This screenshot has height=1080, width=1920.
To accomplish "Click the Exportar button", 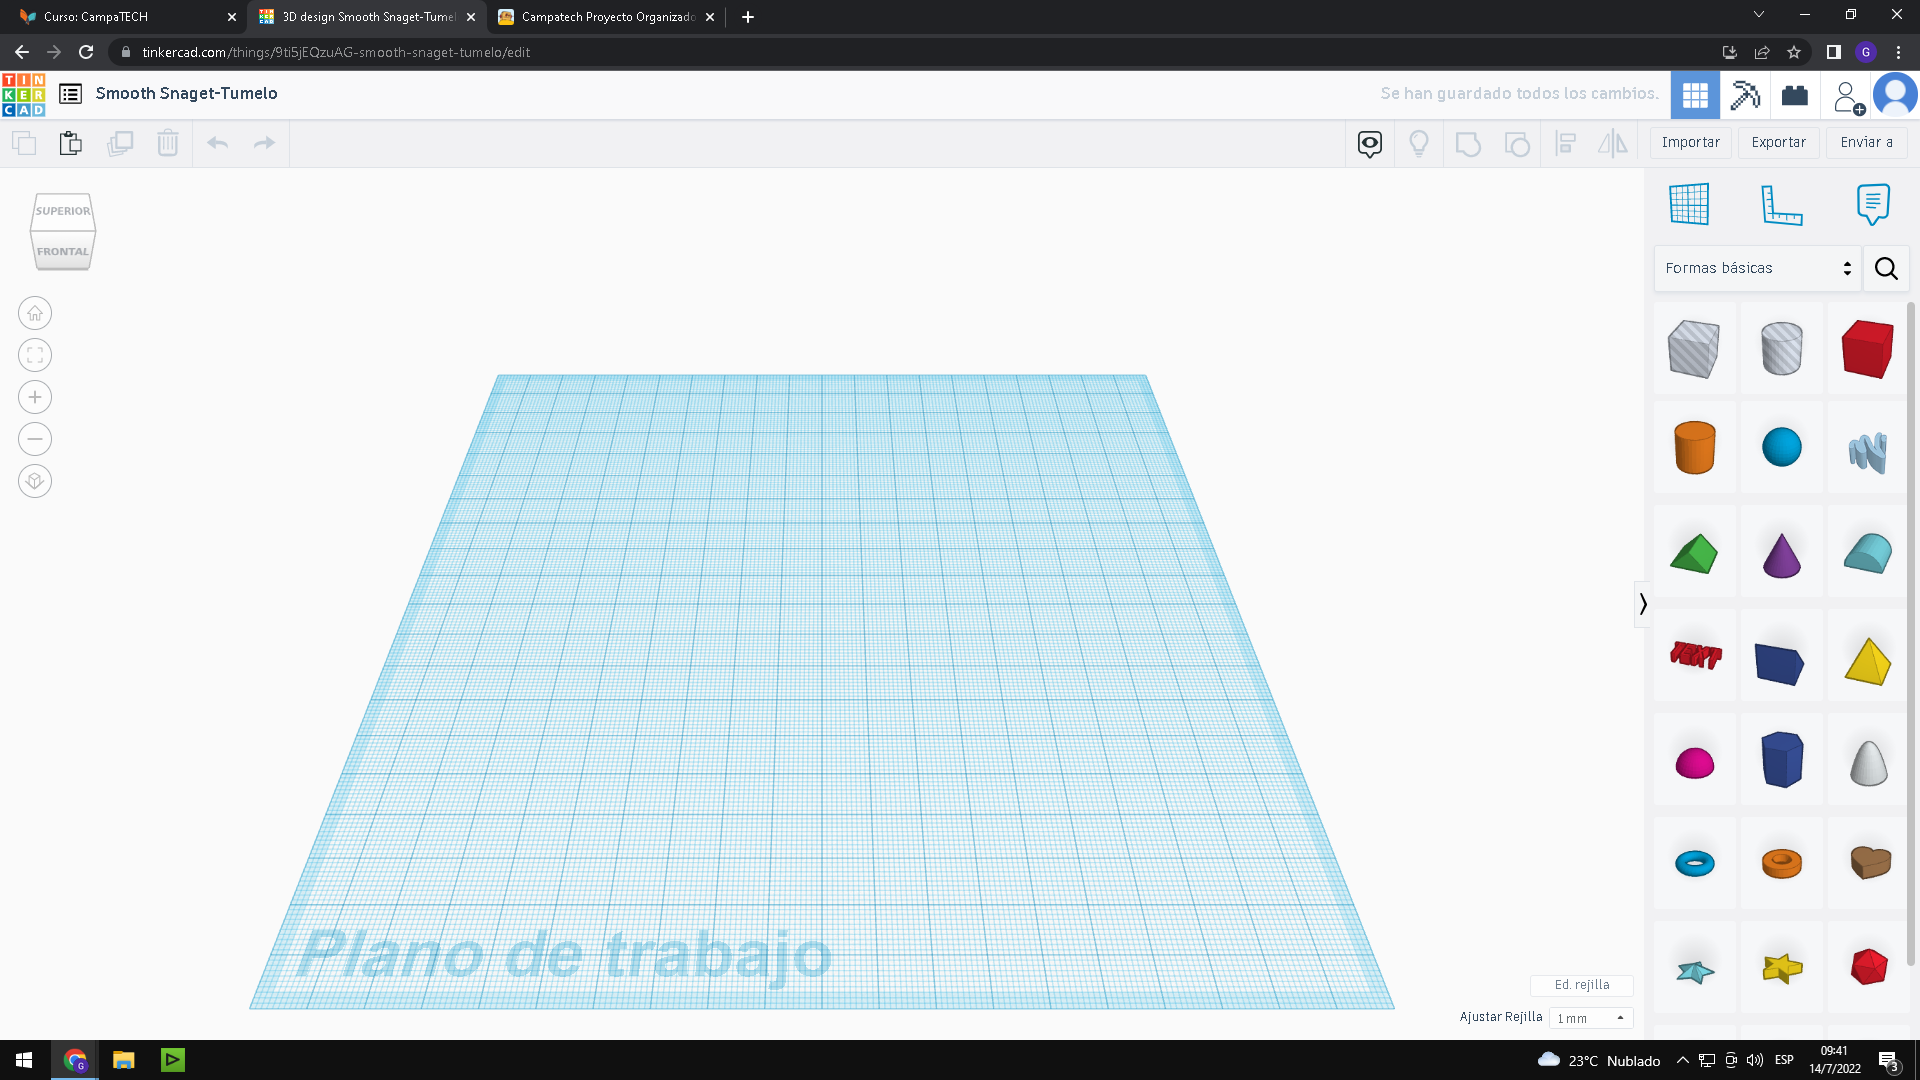I will (x=1778, y=142).
